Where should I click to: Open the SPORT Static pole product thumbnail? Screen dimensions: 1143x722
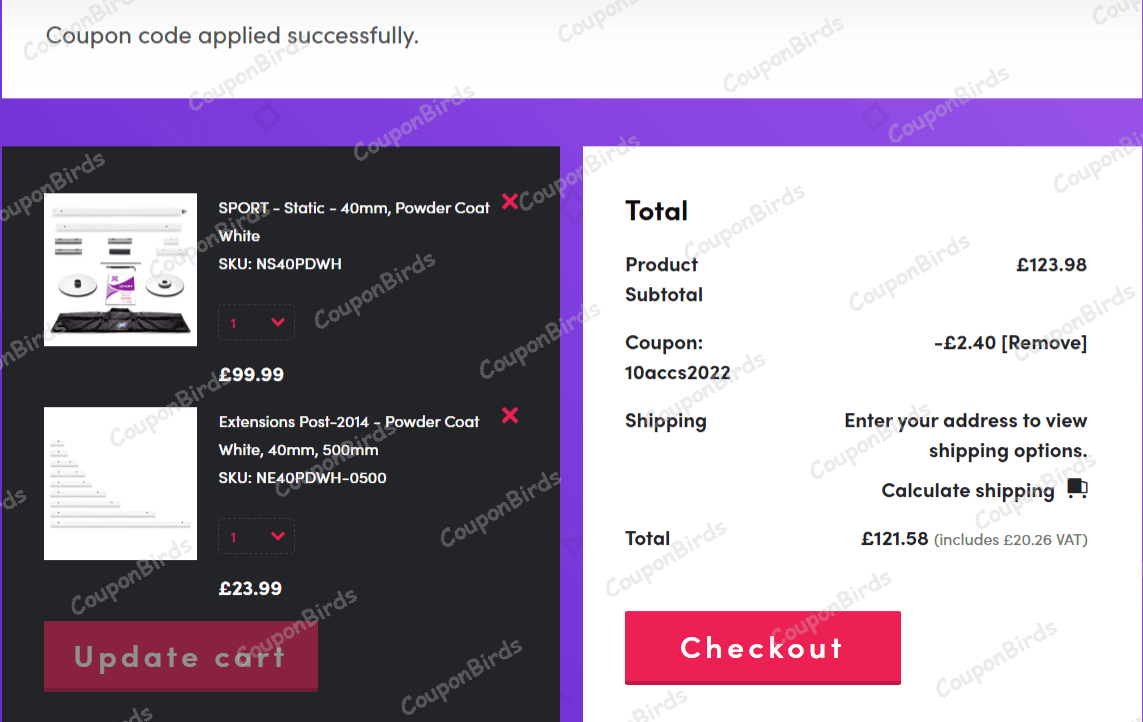121,270
